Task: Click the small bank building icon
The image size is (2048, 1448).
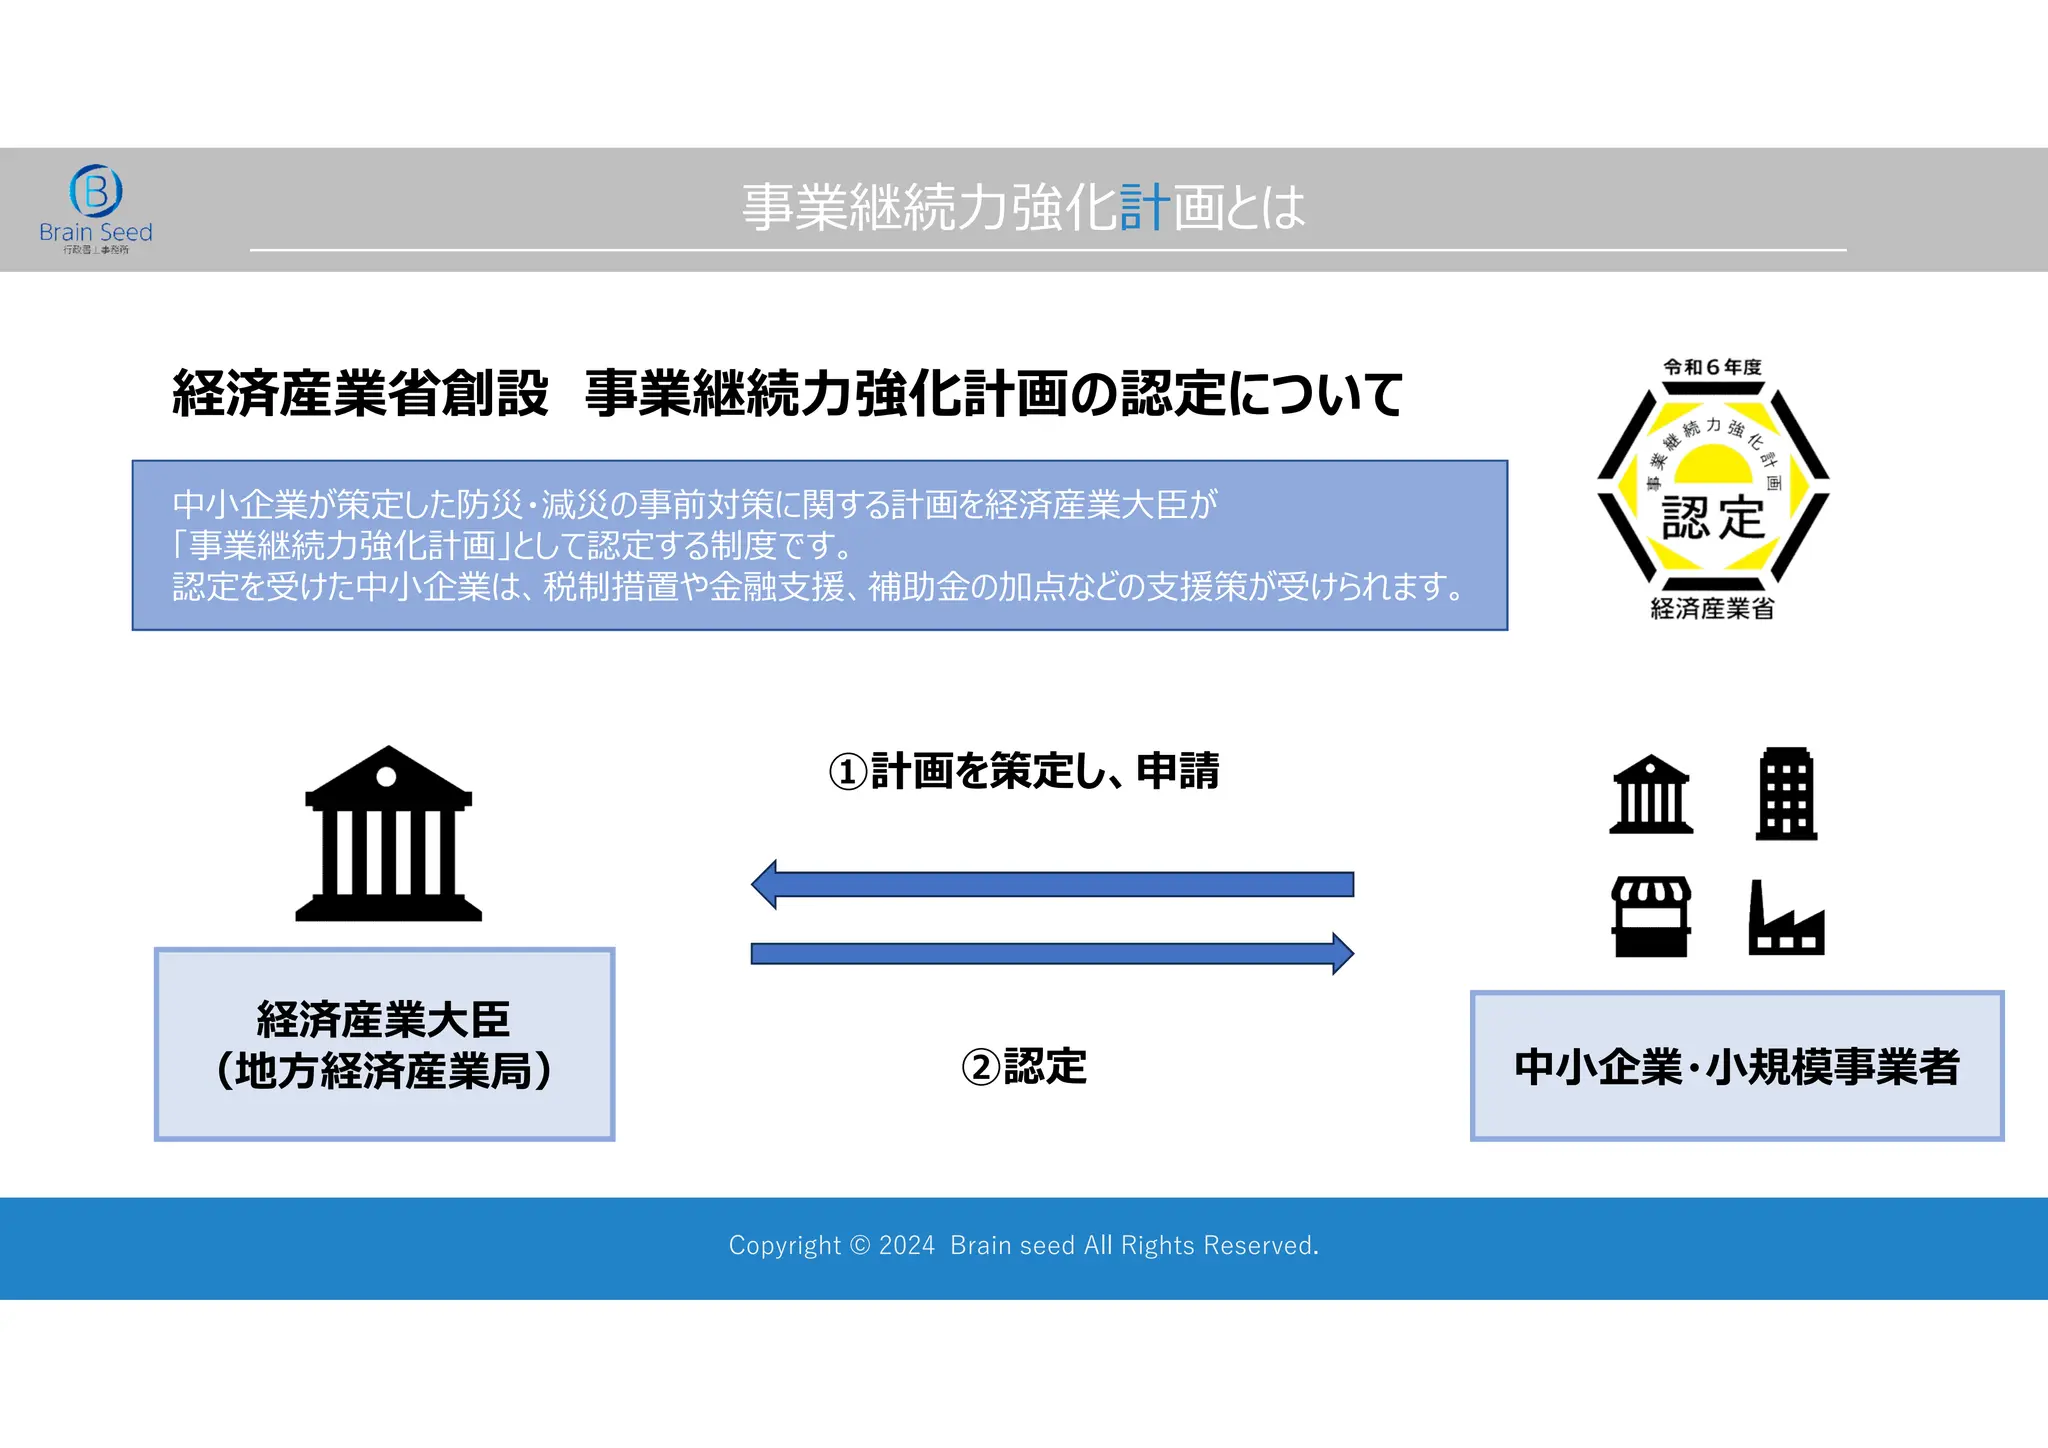Action: click(1651, 796)
